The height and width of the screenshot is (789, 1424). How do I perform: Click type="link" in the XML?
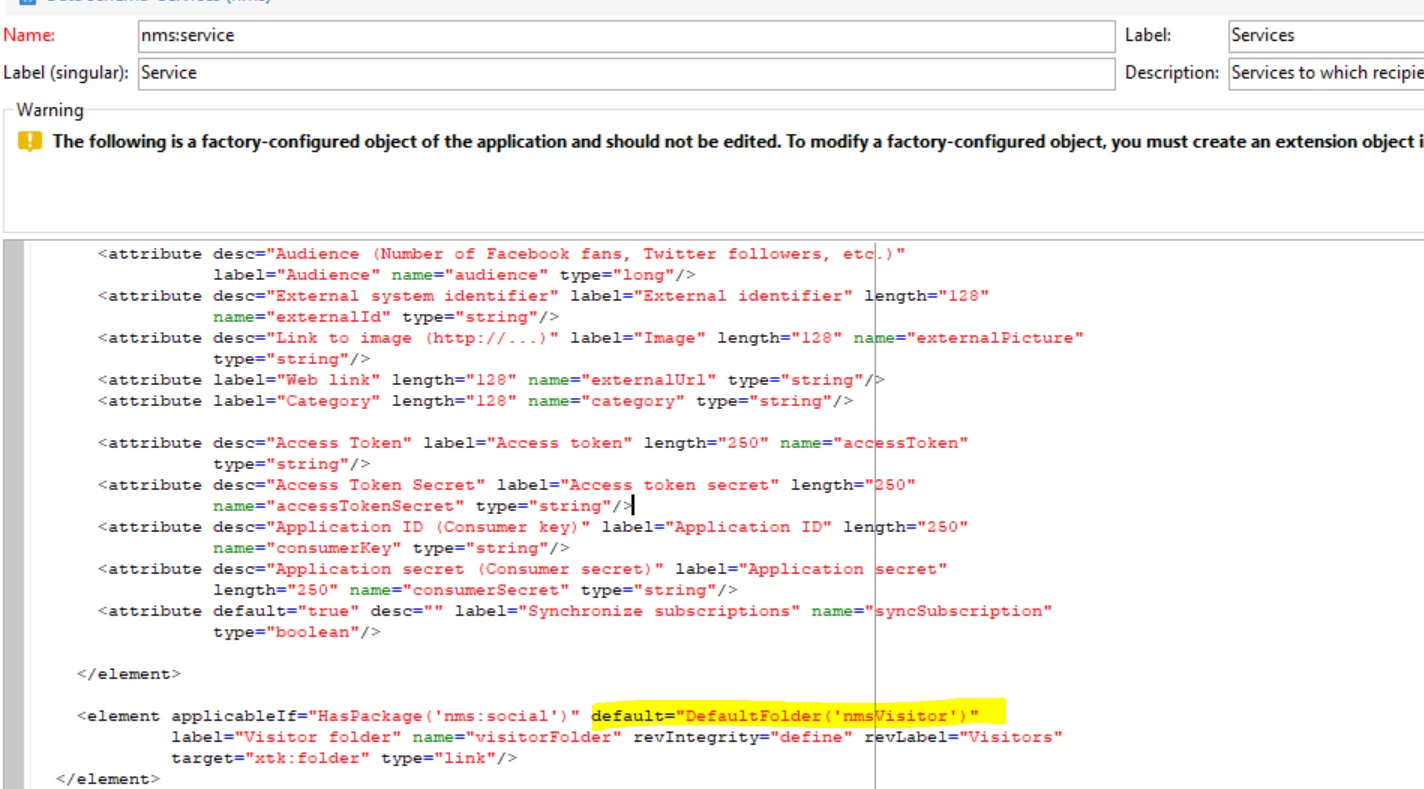439,758
